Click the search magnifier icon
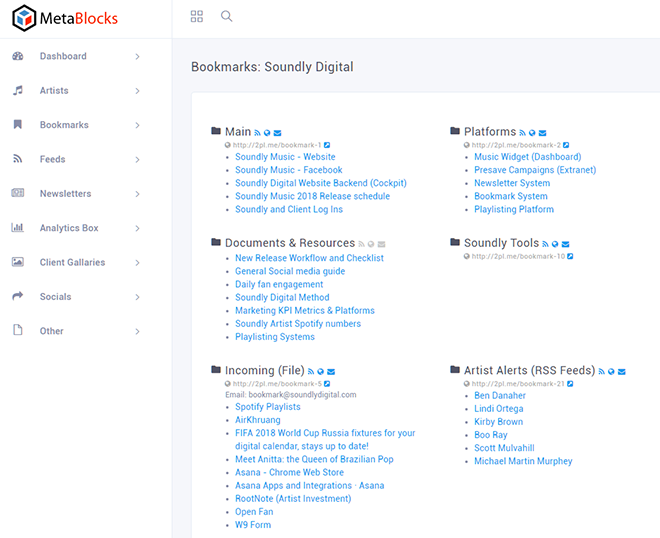Image resolution: width=660 pixels, height=538 pixels. (x=226, y=16)
